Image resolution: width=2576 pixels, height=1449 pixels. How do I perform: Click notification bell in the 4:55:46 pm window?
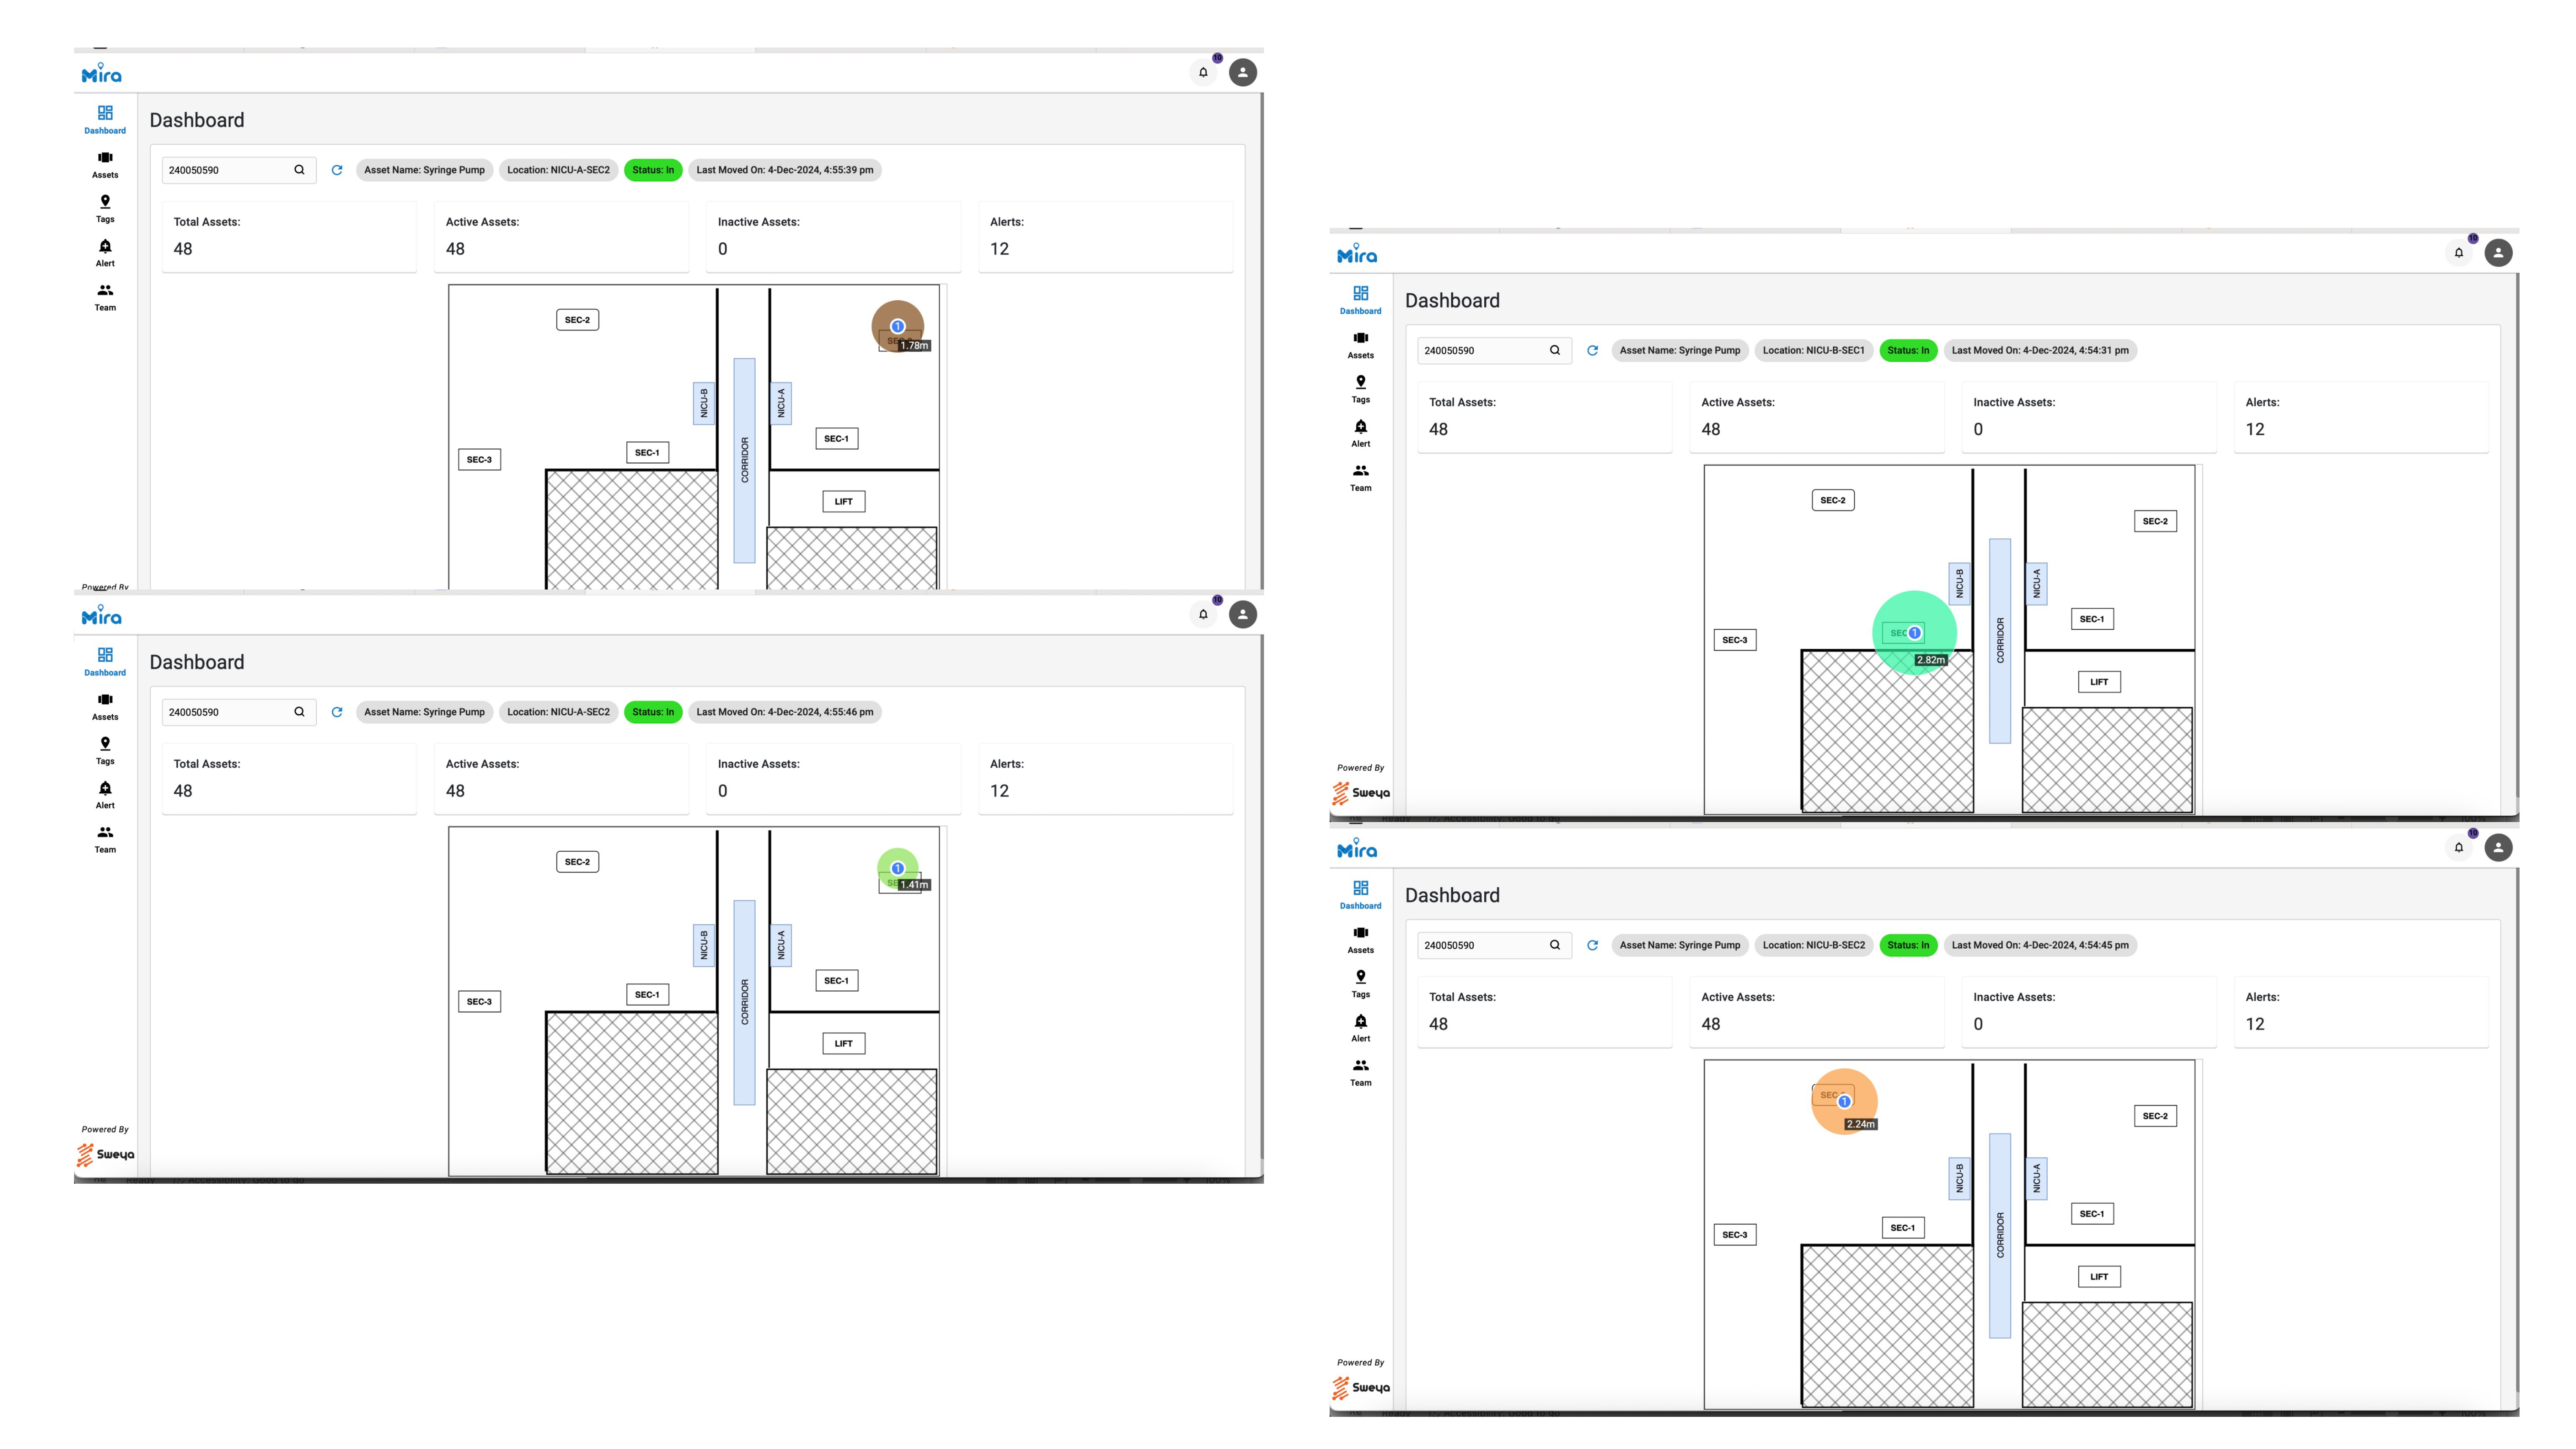(x=1203, y=614)
